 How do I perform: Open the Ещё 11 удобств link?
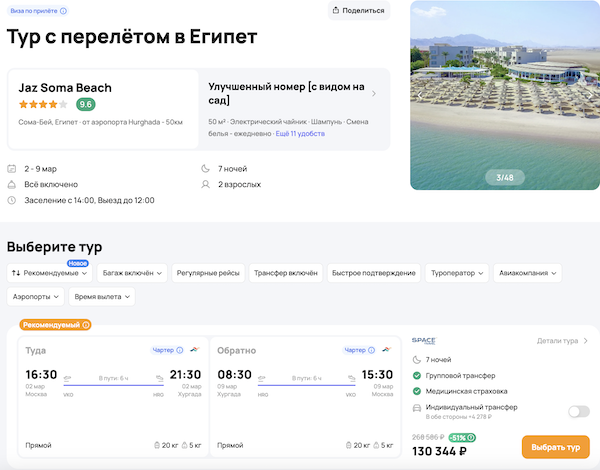[x=303, y=133]
